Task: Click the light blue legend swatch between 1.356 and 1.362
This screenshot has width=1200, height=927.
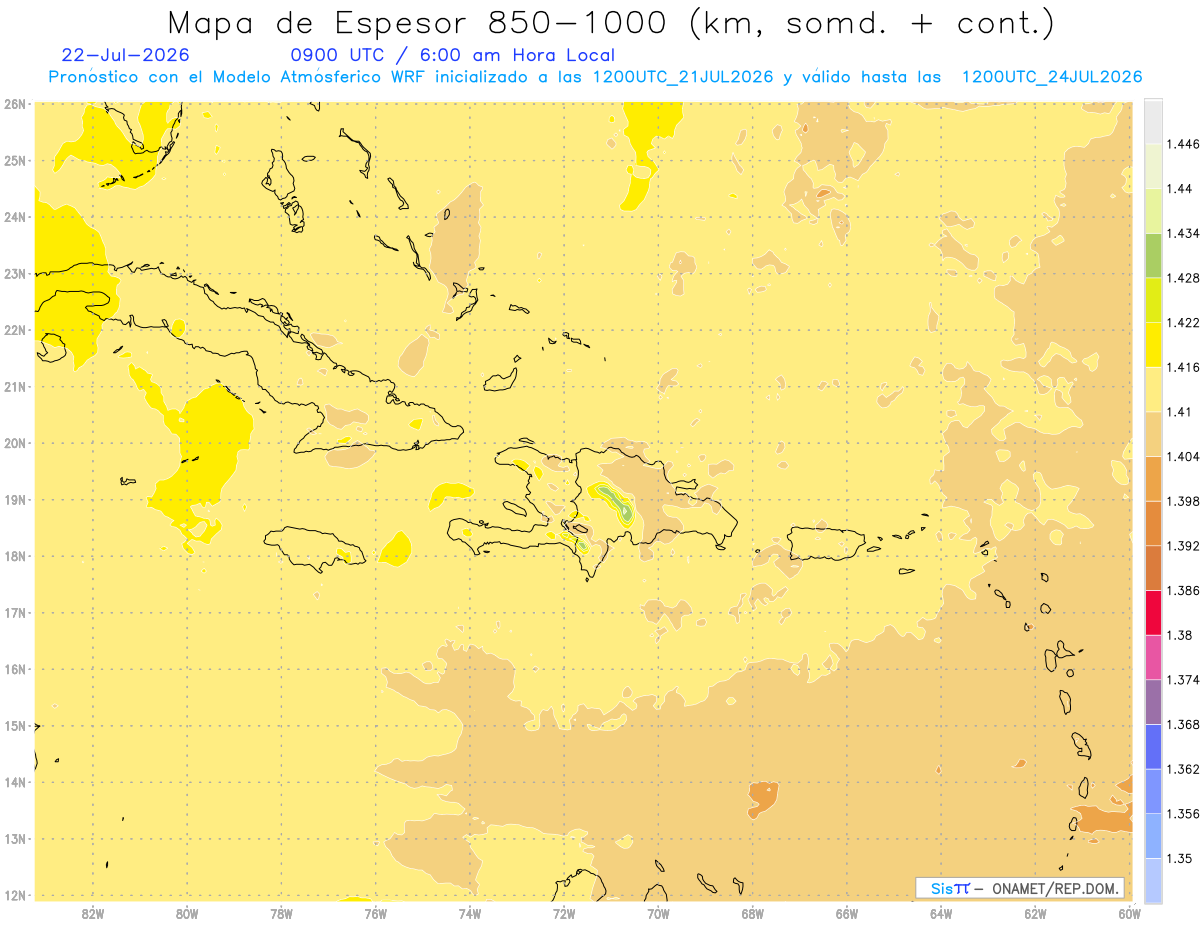Action: (x=1153, y=791)
